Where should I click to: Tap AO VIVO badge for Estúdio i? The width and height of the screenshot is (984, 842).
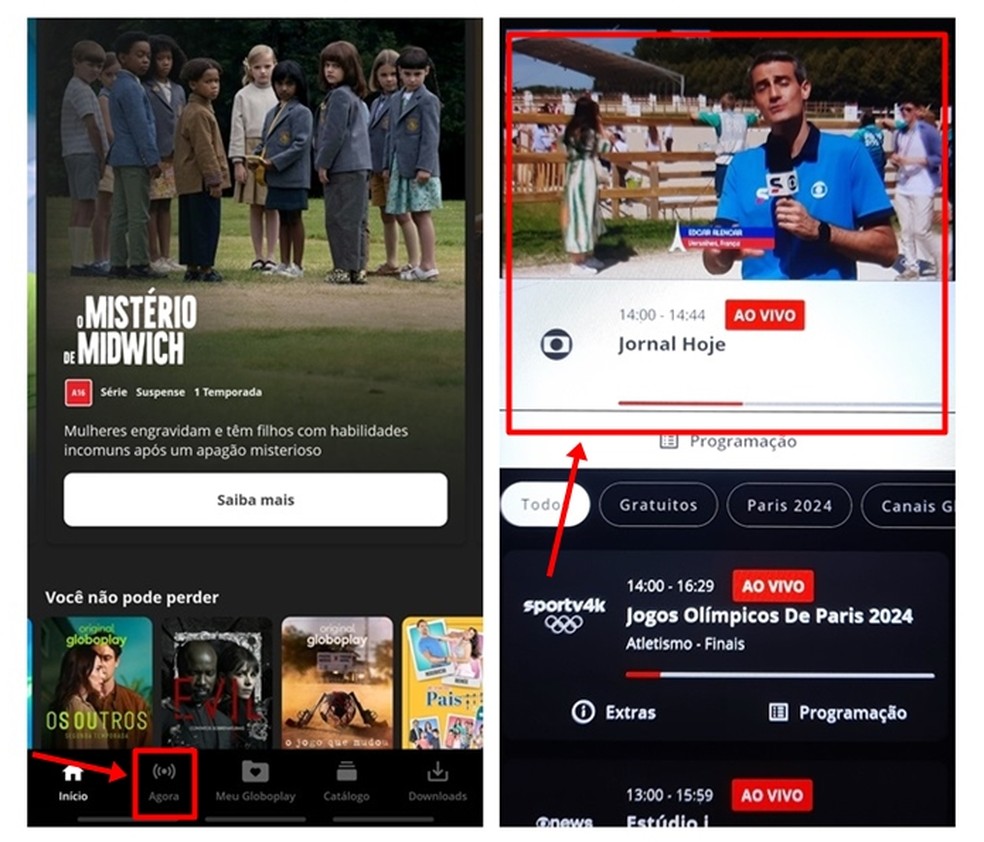coord(772,796)
